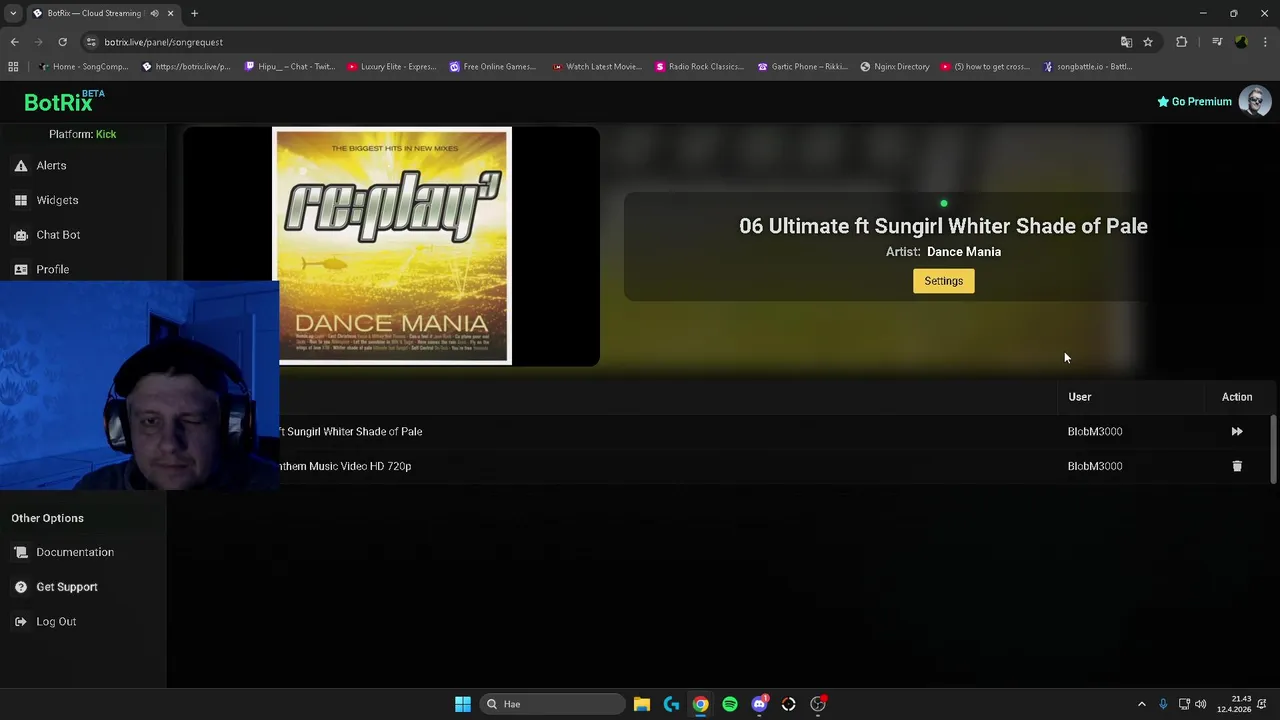
Task: Show hidden system tray icons
Action: [1141, 704]
